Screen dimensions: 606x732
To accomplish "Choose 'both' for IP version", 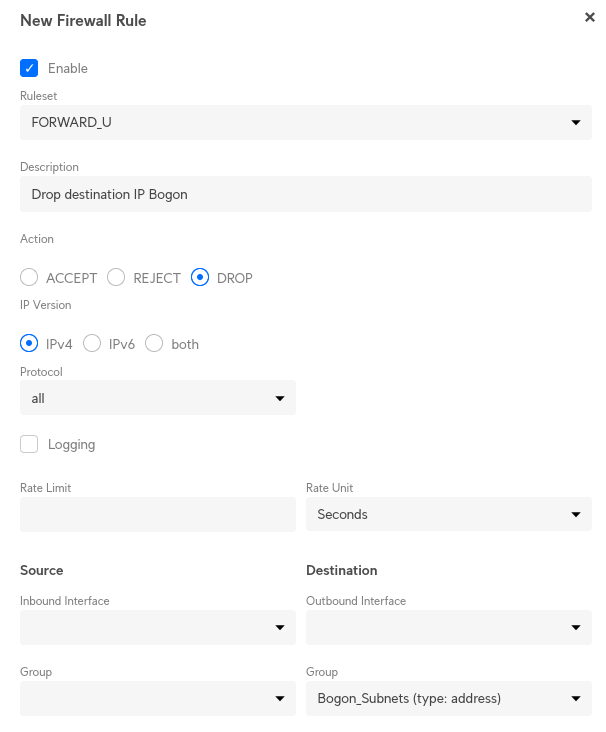I will 154,344.
